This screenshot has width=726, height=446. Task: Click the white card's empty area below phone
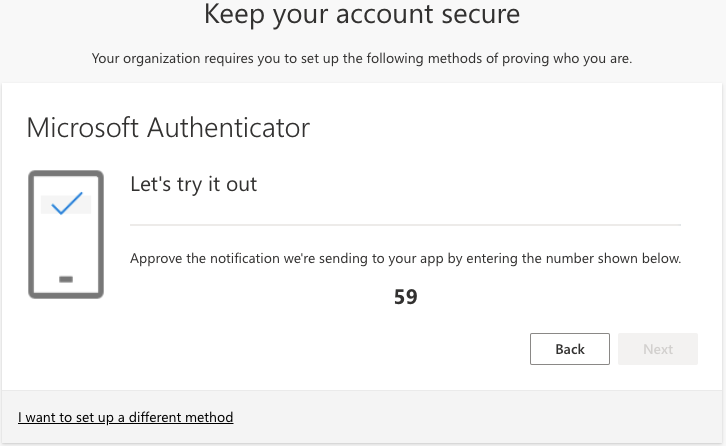[x=200, y=350]
